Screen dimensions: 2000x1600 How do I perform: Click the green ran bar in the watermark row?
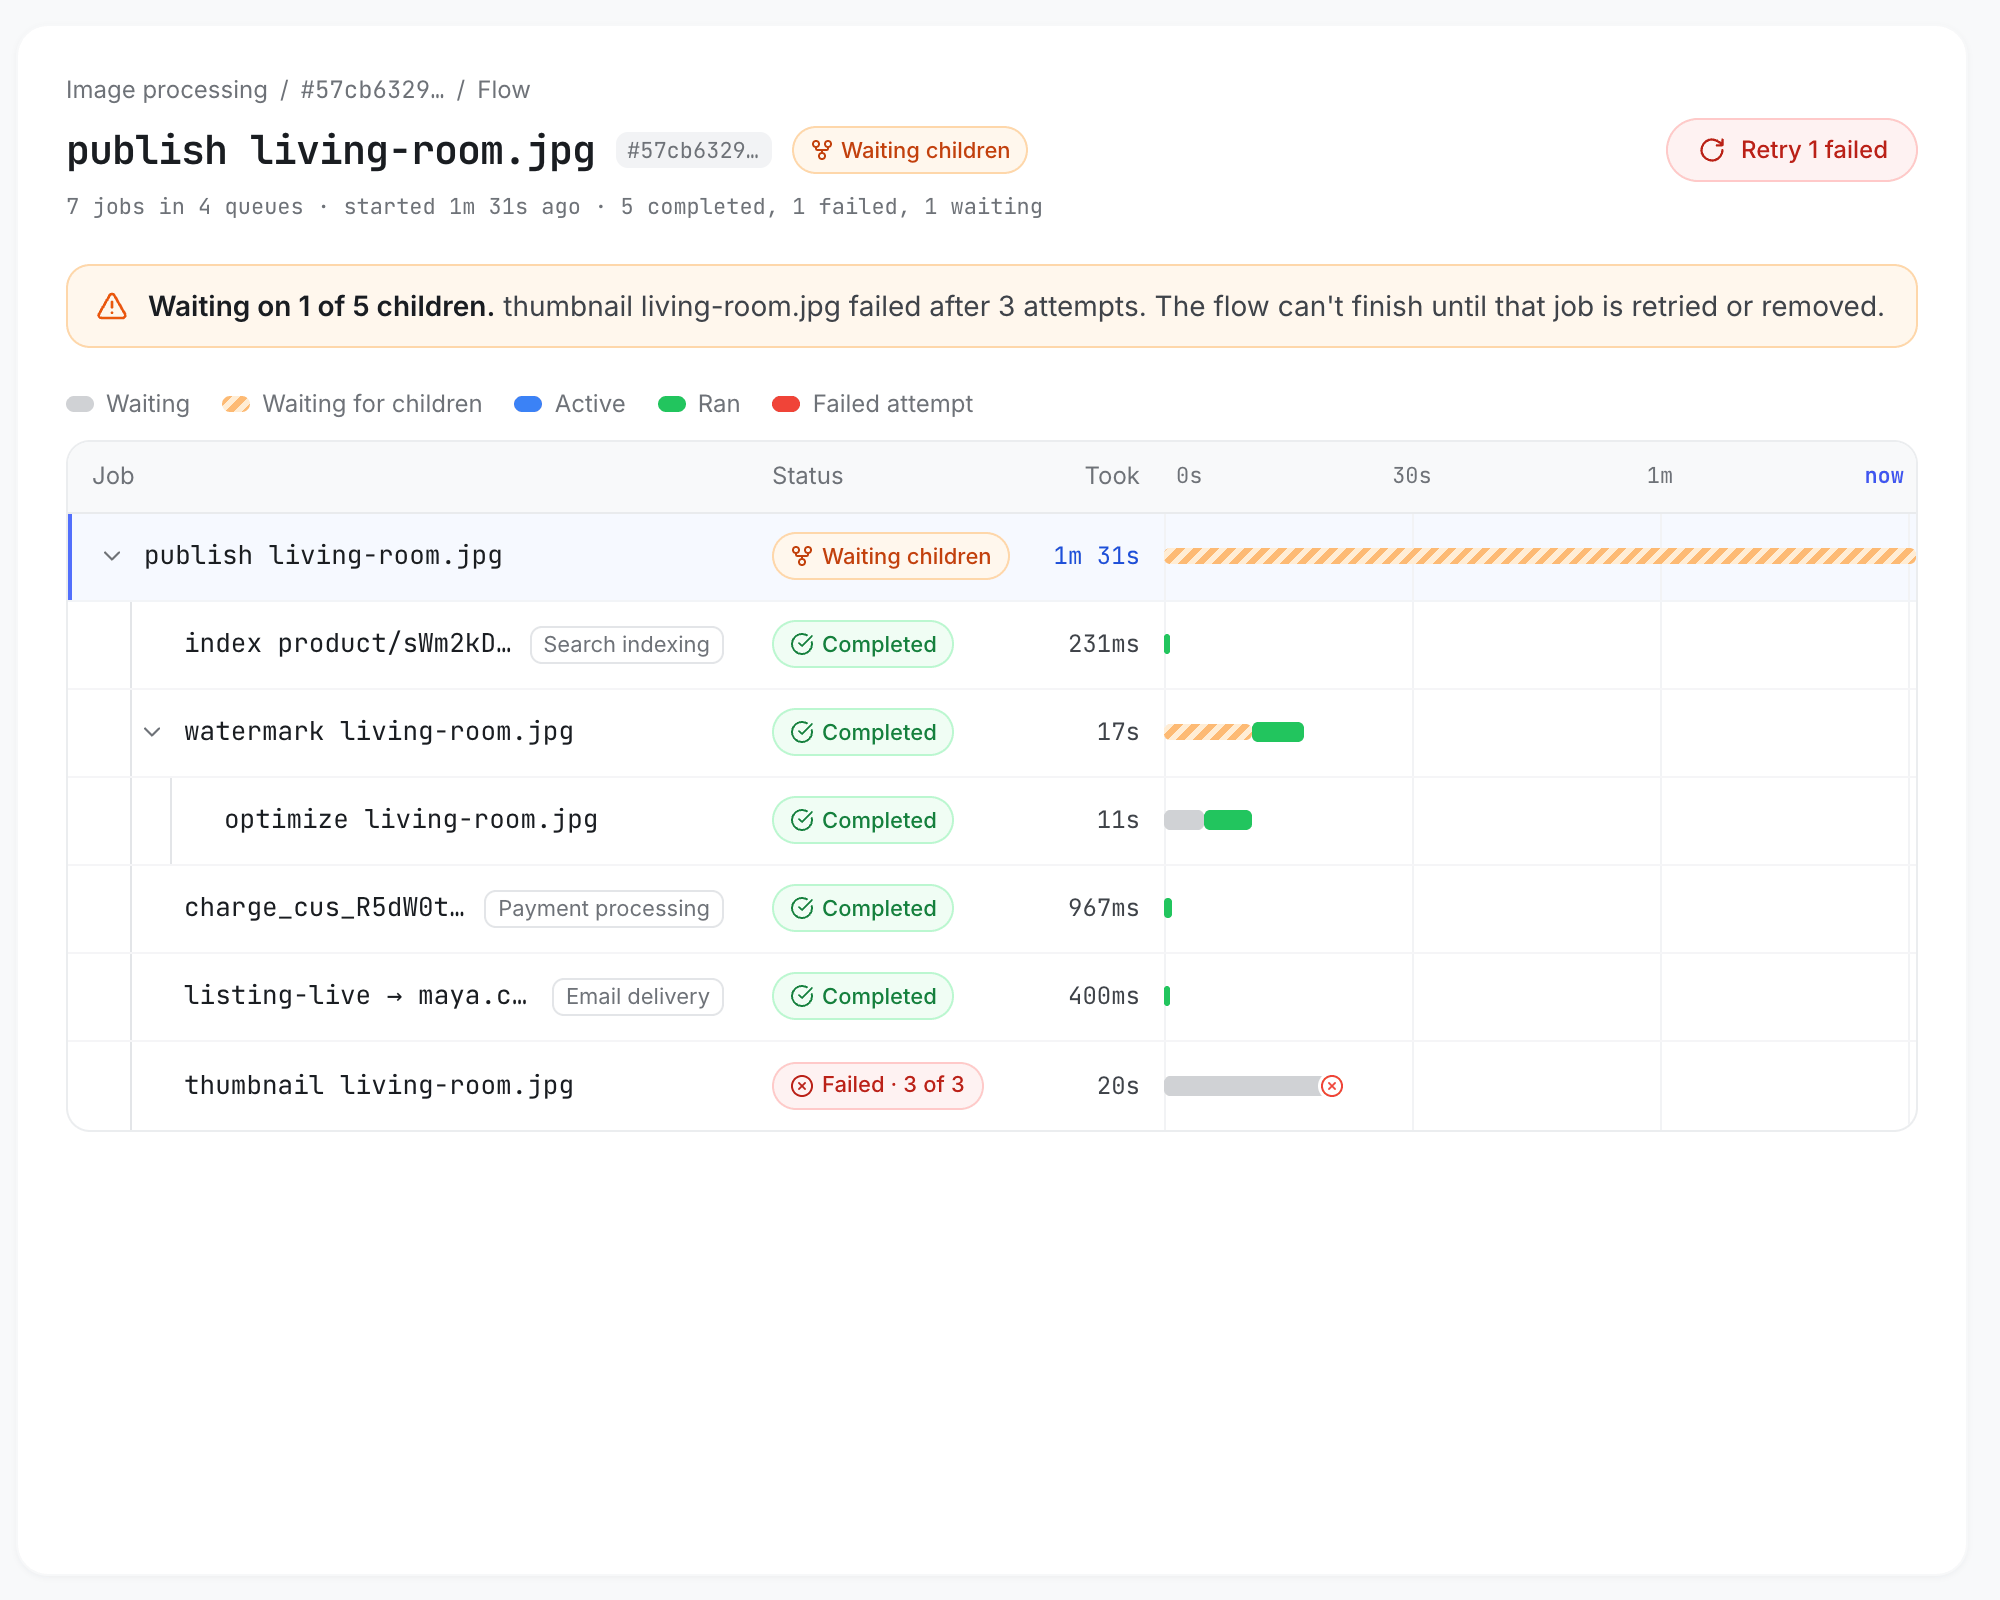coord(1278,732)
